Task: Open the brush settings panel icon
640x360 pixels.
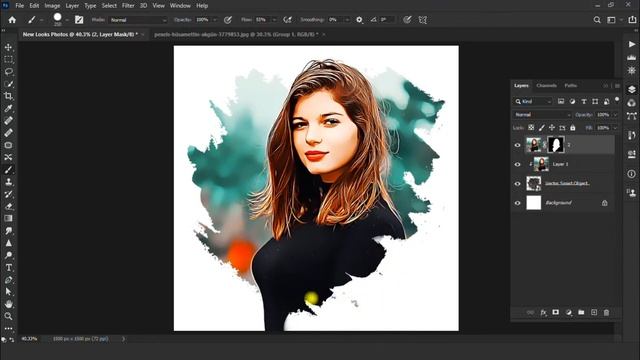Action: pos(79,20)
